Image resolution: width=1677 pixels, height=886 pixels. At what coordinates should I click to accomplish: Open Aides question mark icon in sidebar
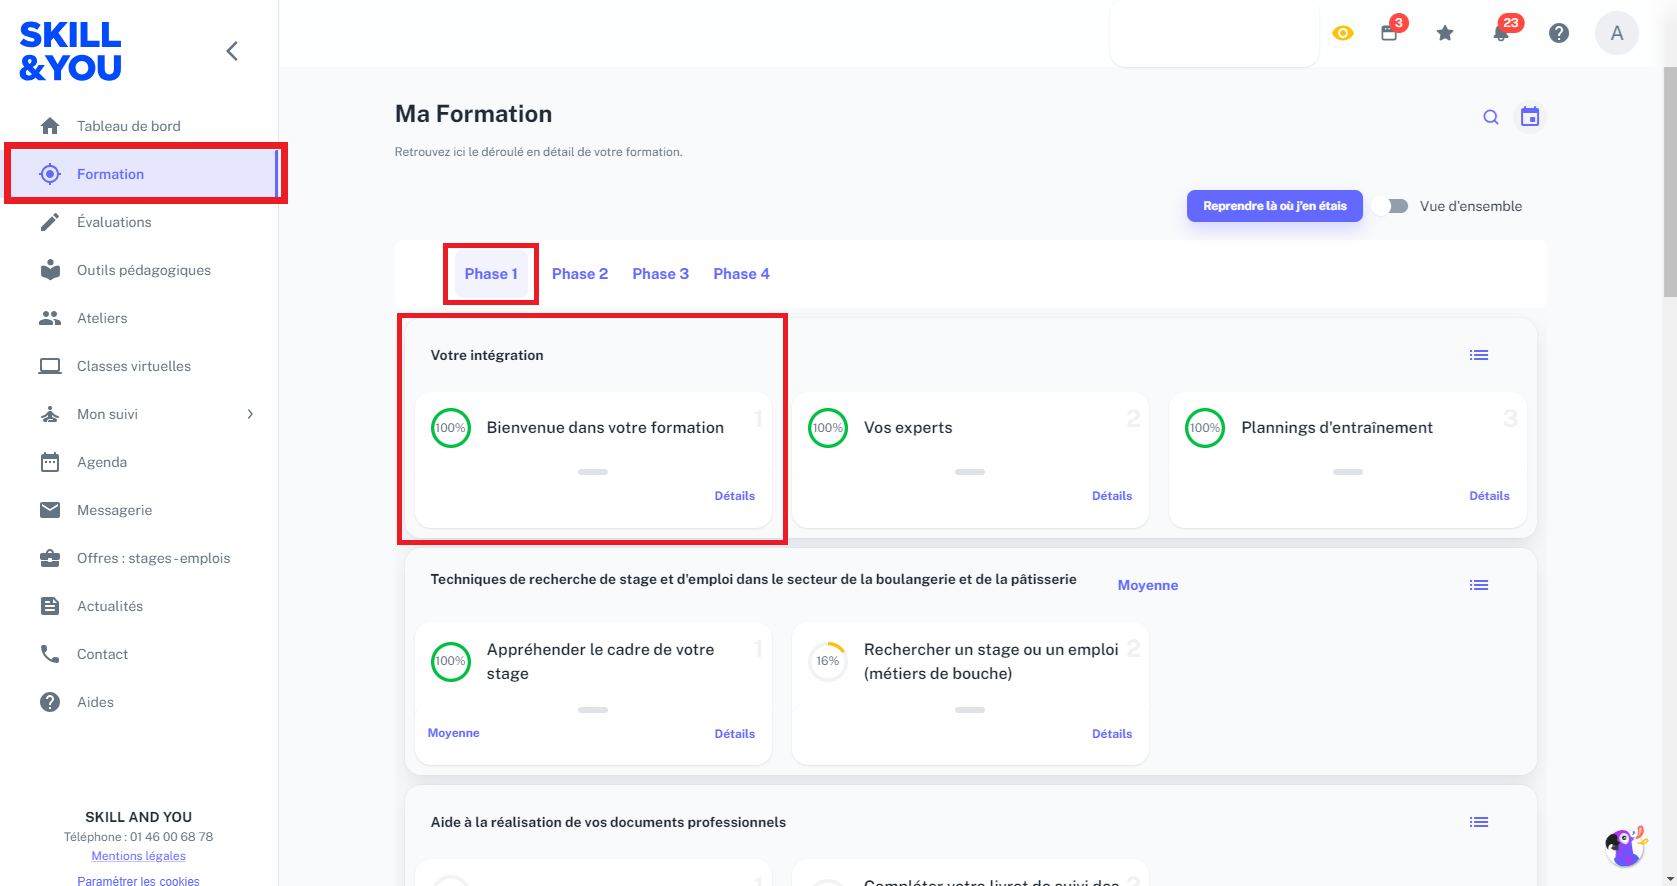[50, 702]
